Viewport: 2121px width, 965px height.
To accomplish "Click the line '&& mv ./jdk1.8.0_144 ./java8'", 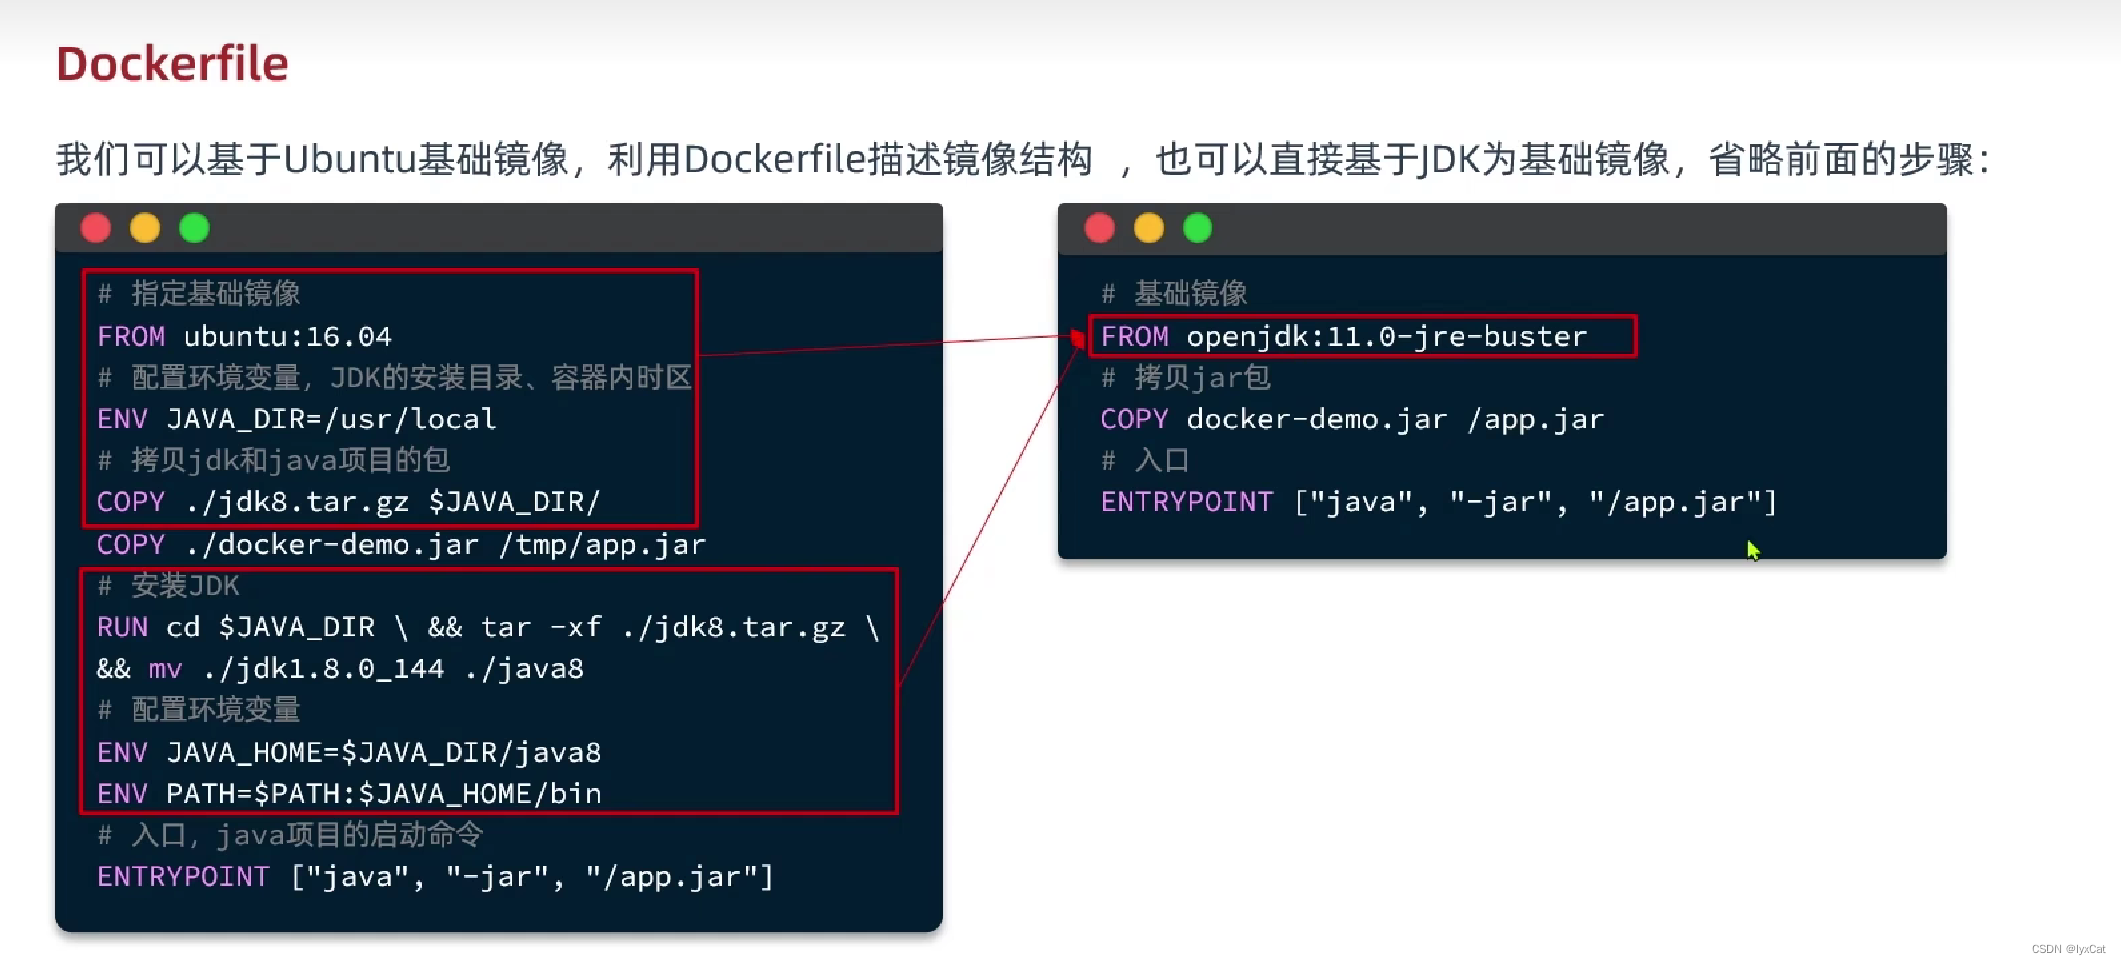I will [x=340, y=669].
